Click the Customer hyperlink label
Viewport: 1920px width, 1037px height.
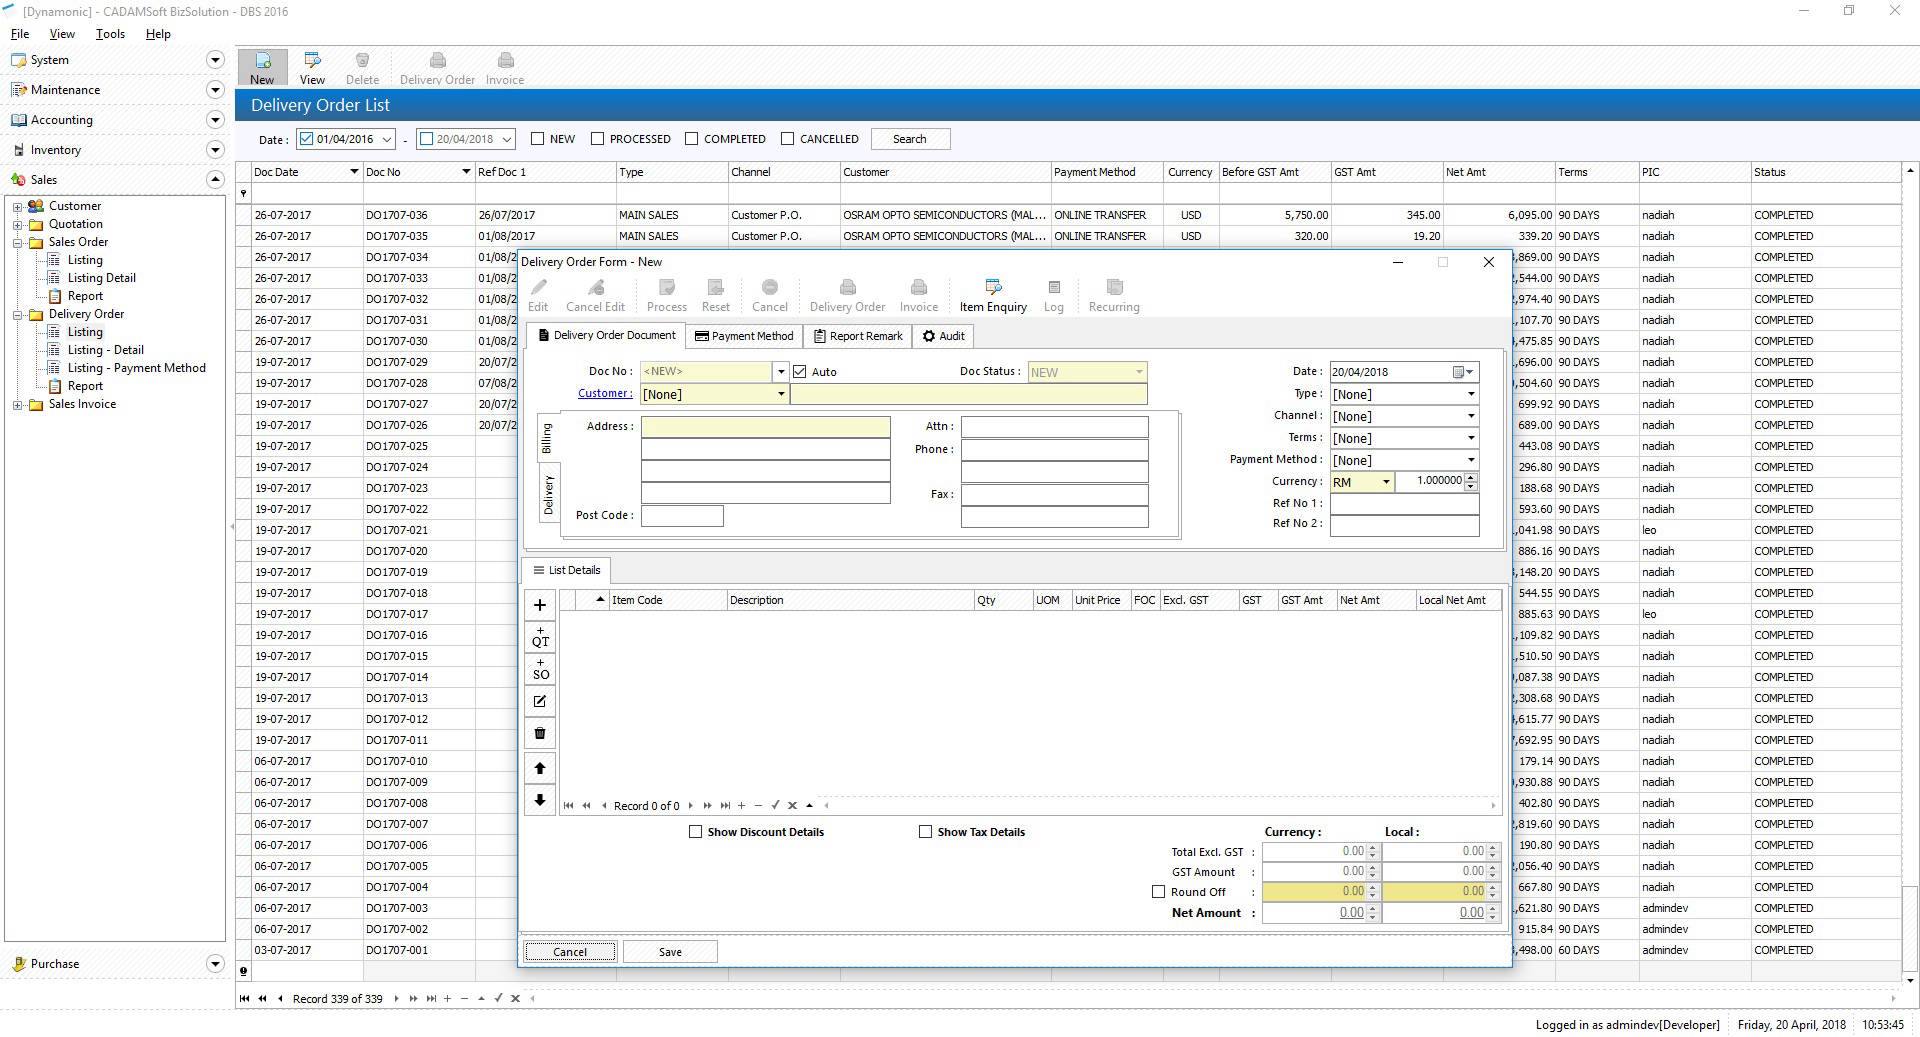click(604, 394)
